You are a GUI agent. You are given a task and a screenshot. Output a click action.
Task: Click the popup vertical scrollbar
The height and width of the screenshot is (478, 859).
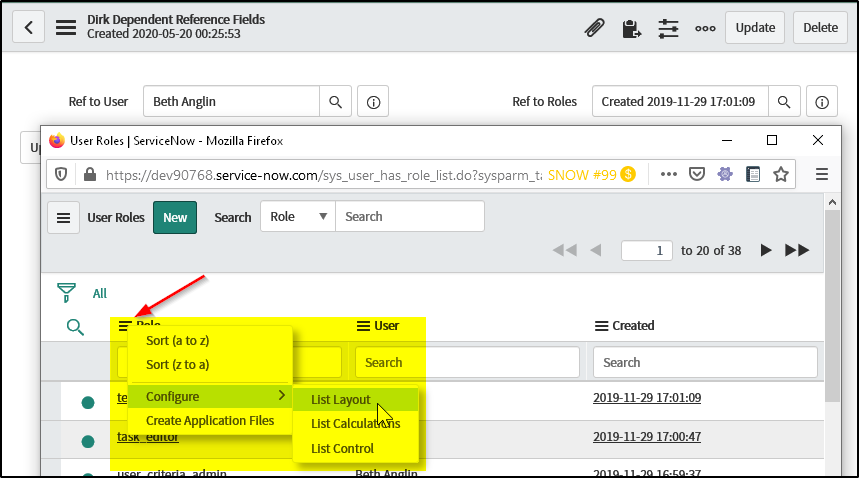click(832, 307)
